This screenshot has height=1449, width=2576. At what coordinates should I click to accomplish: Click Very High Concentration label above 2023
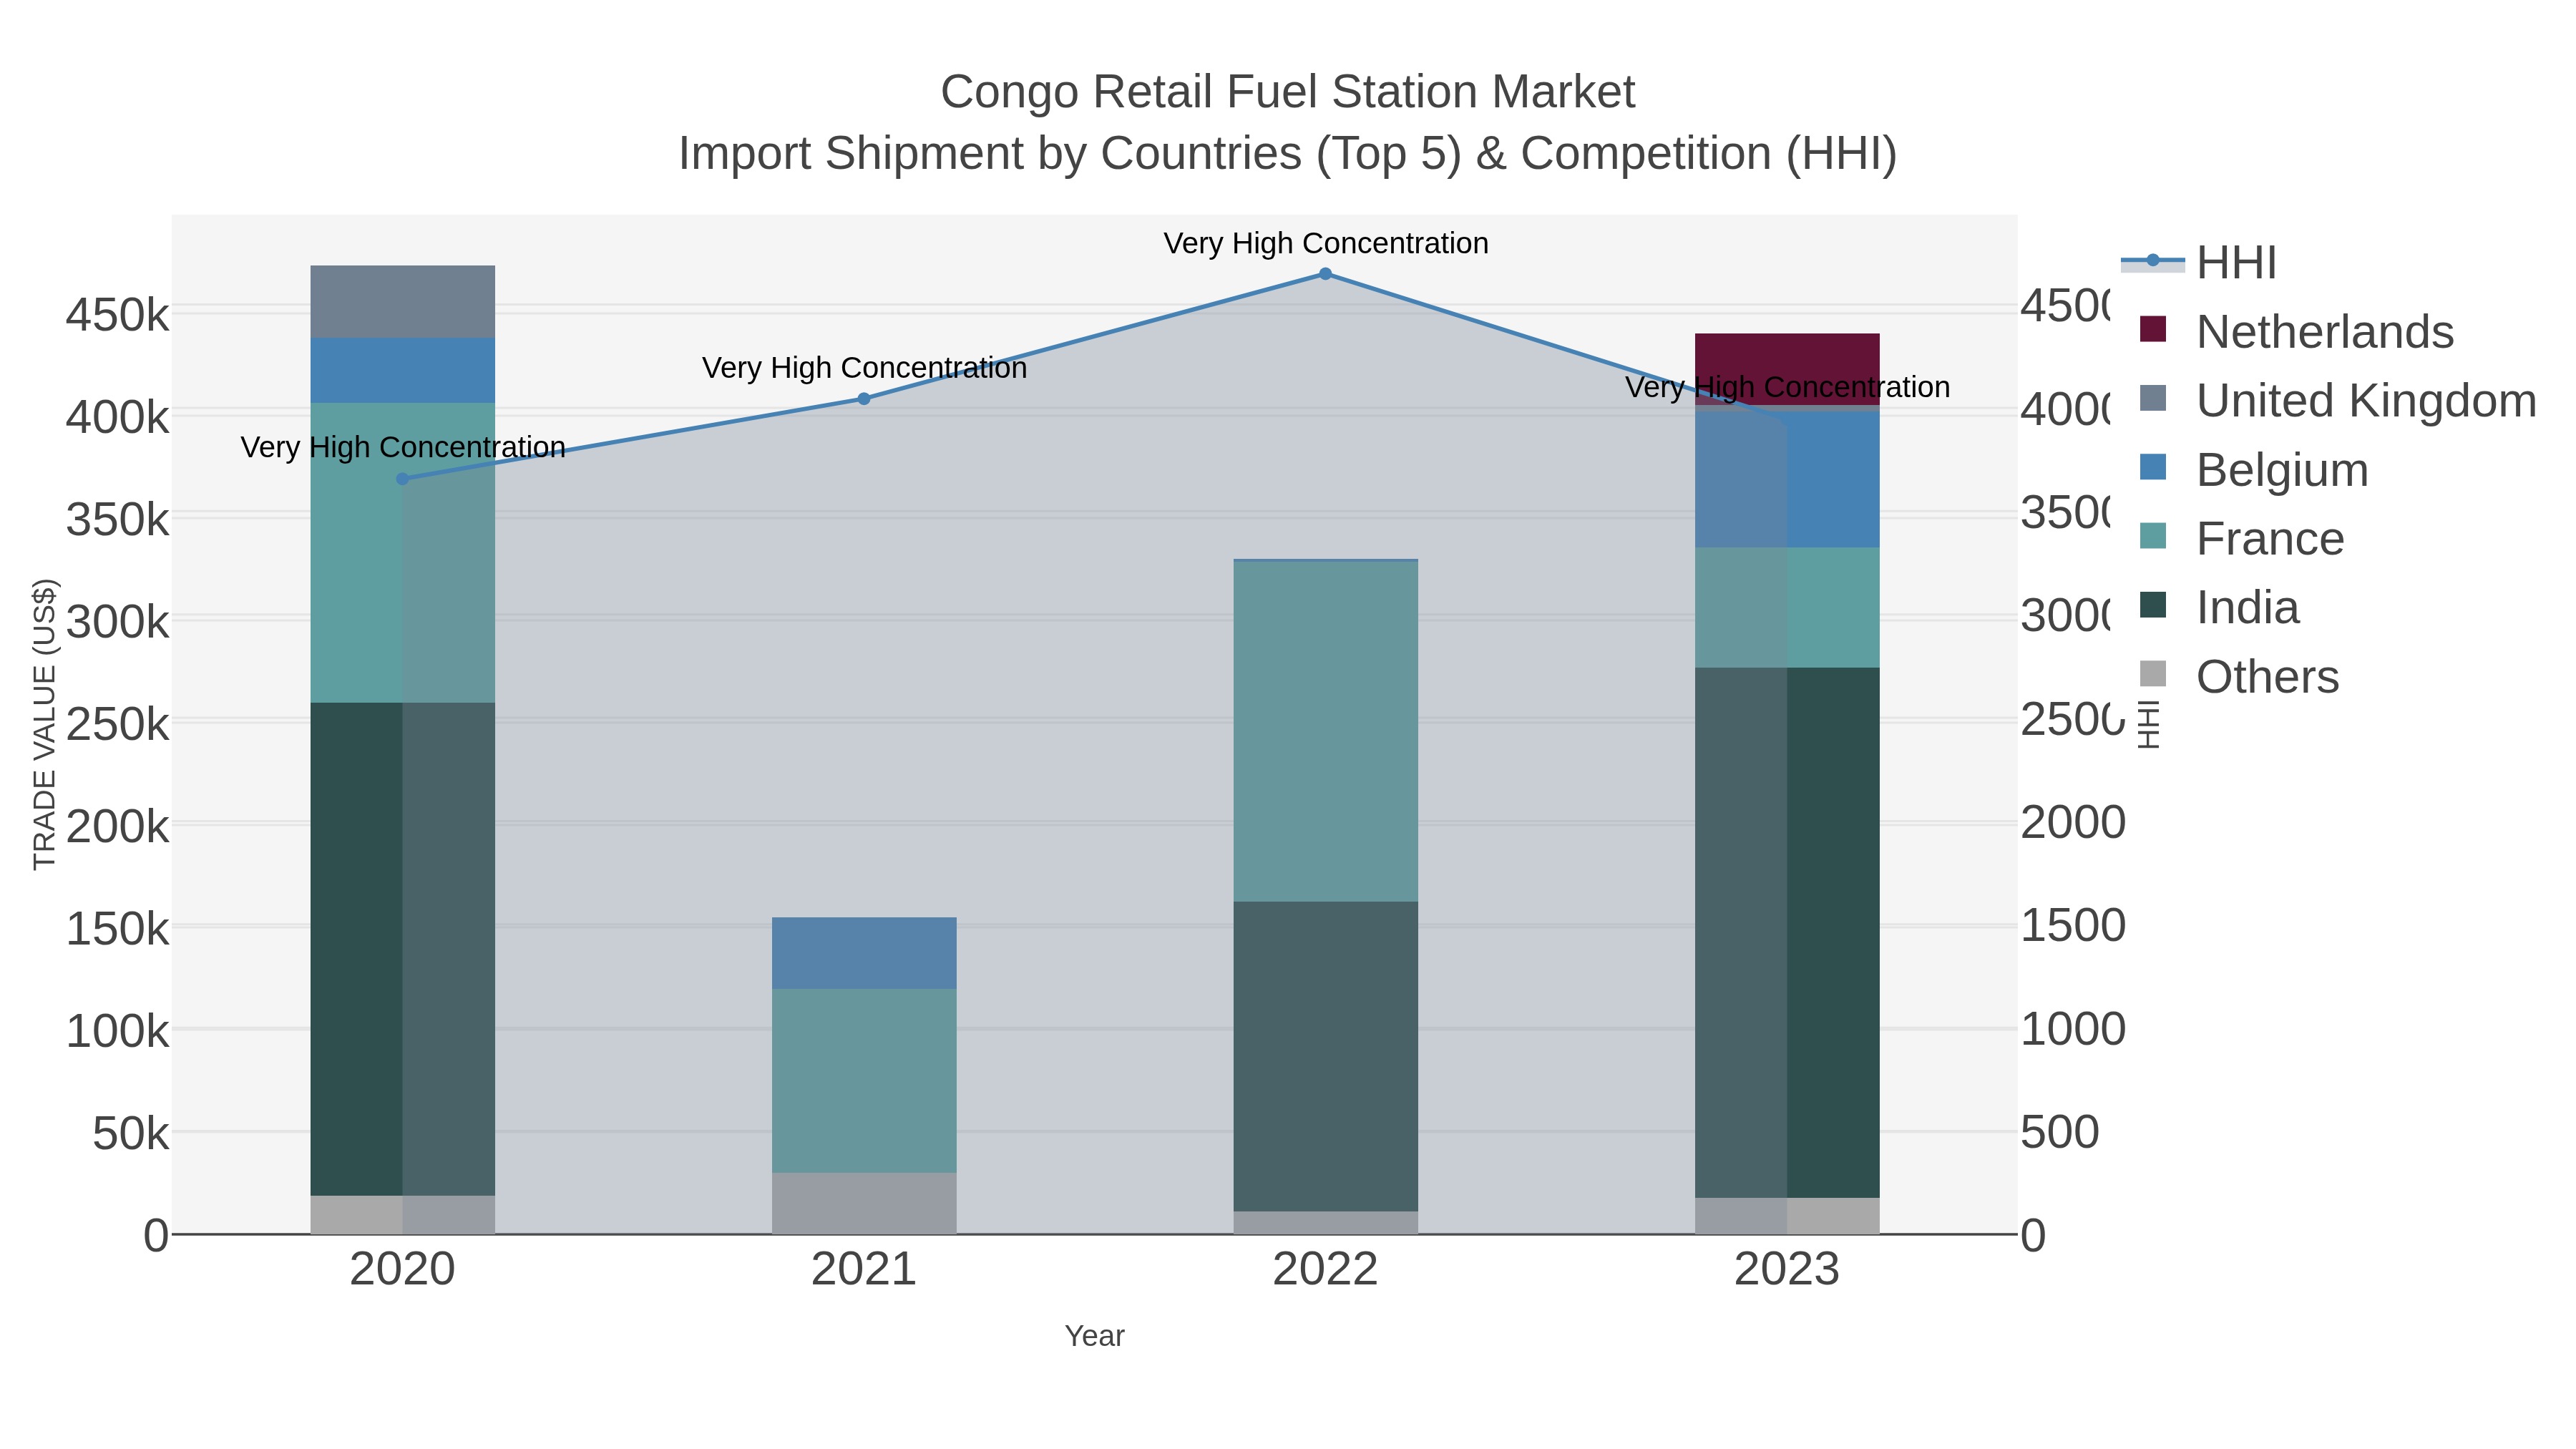click(1787, 387)
